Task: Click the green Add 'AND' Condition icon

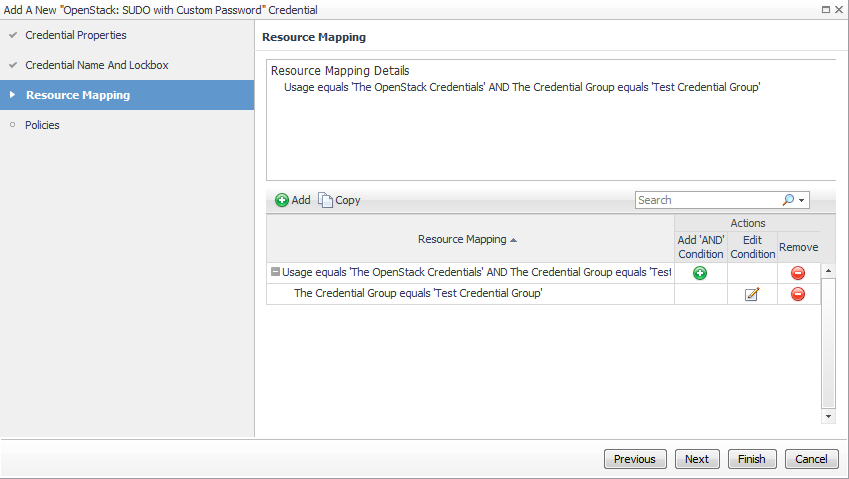Action: tap(700, 273)
